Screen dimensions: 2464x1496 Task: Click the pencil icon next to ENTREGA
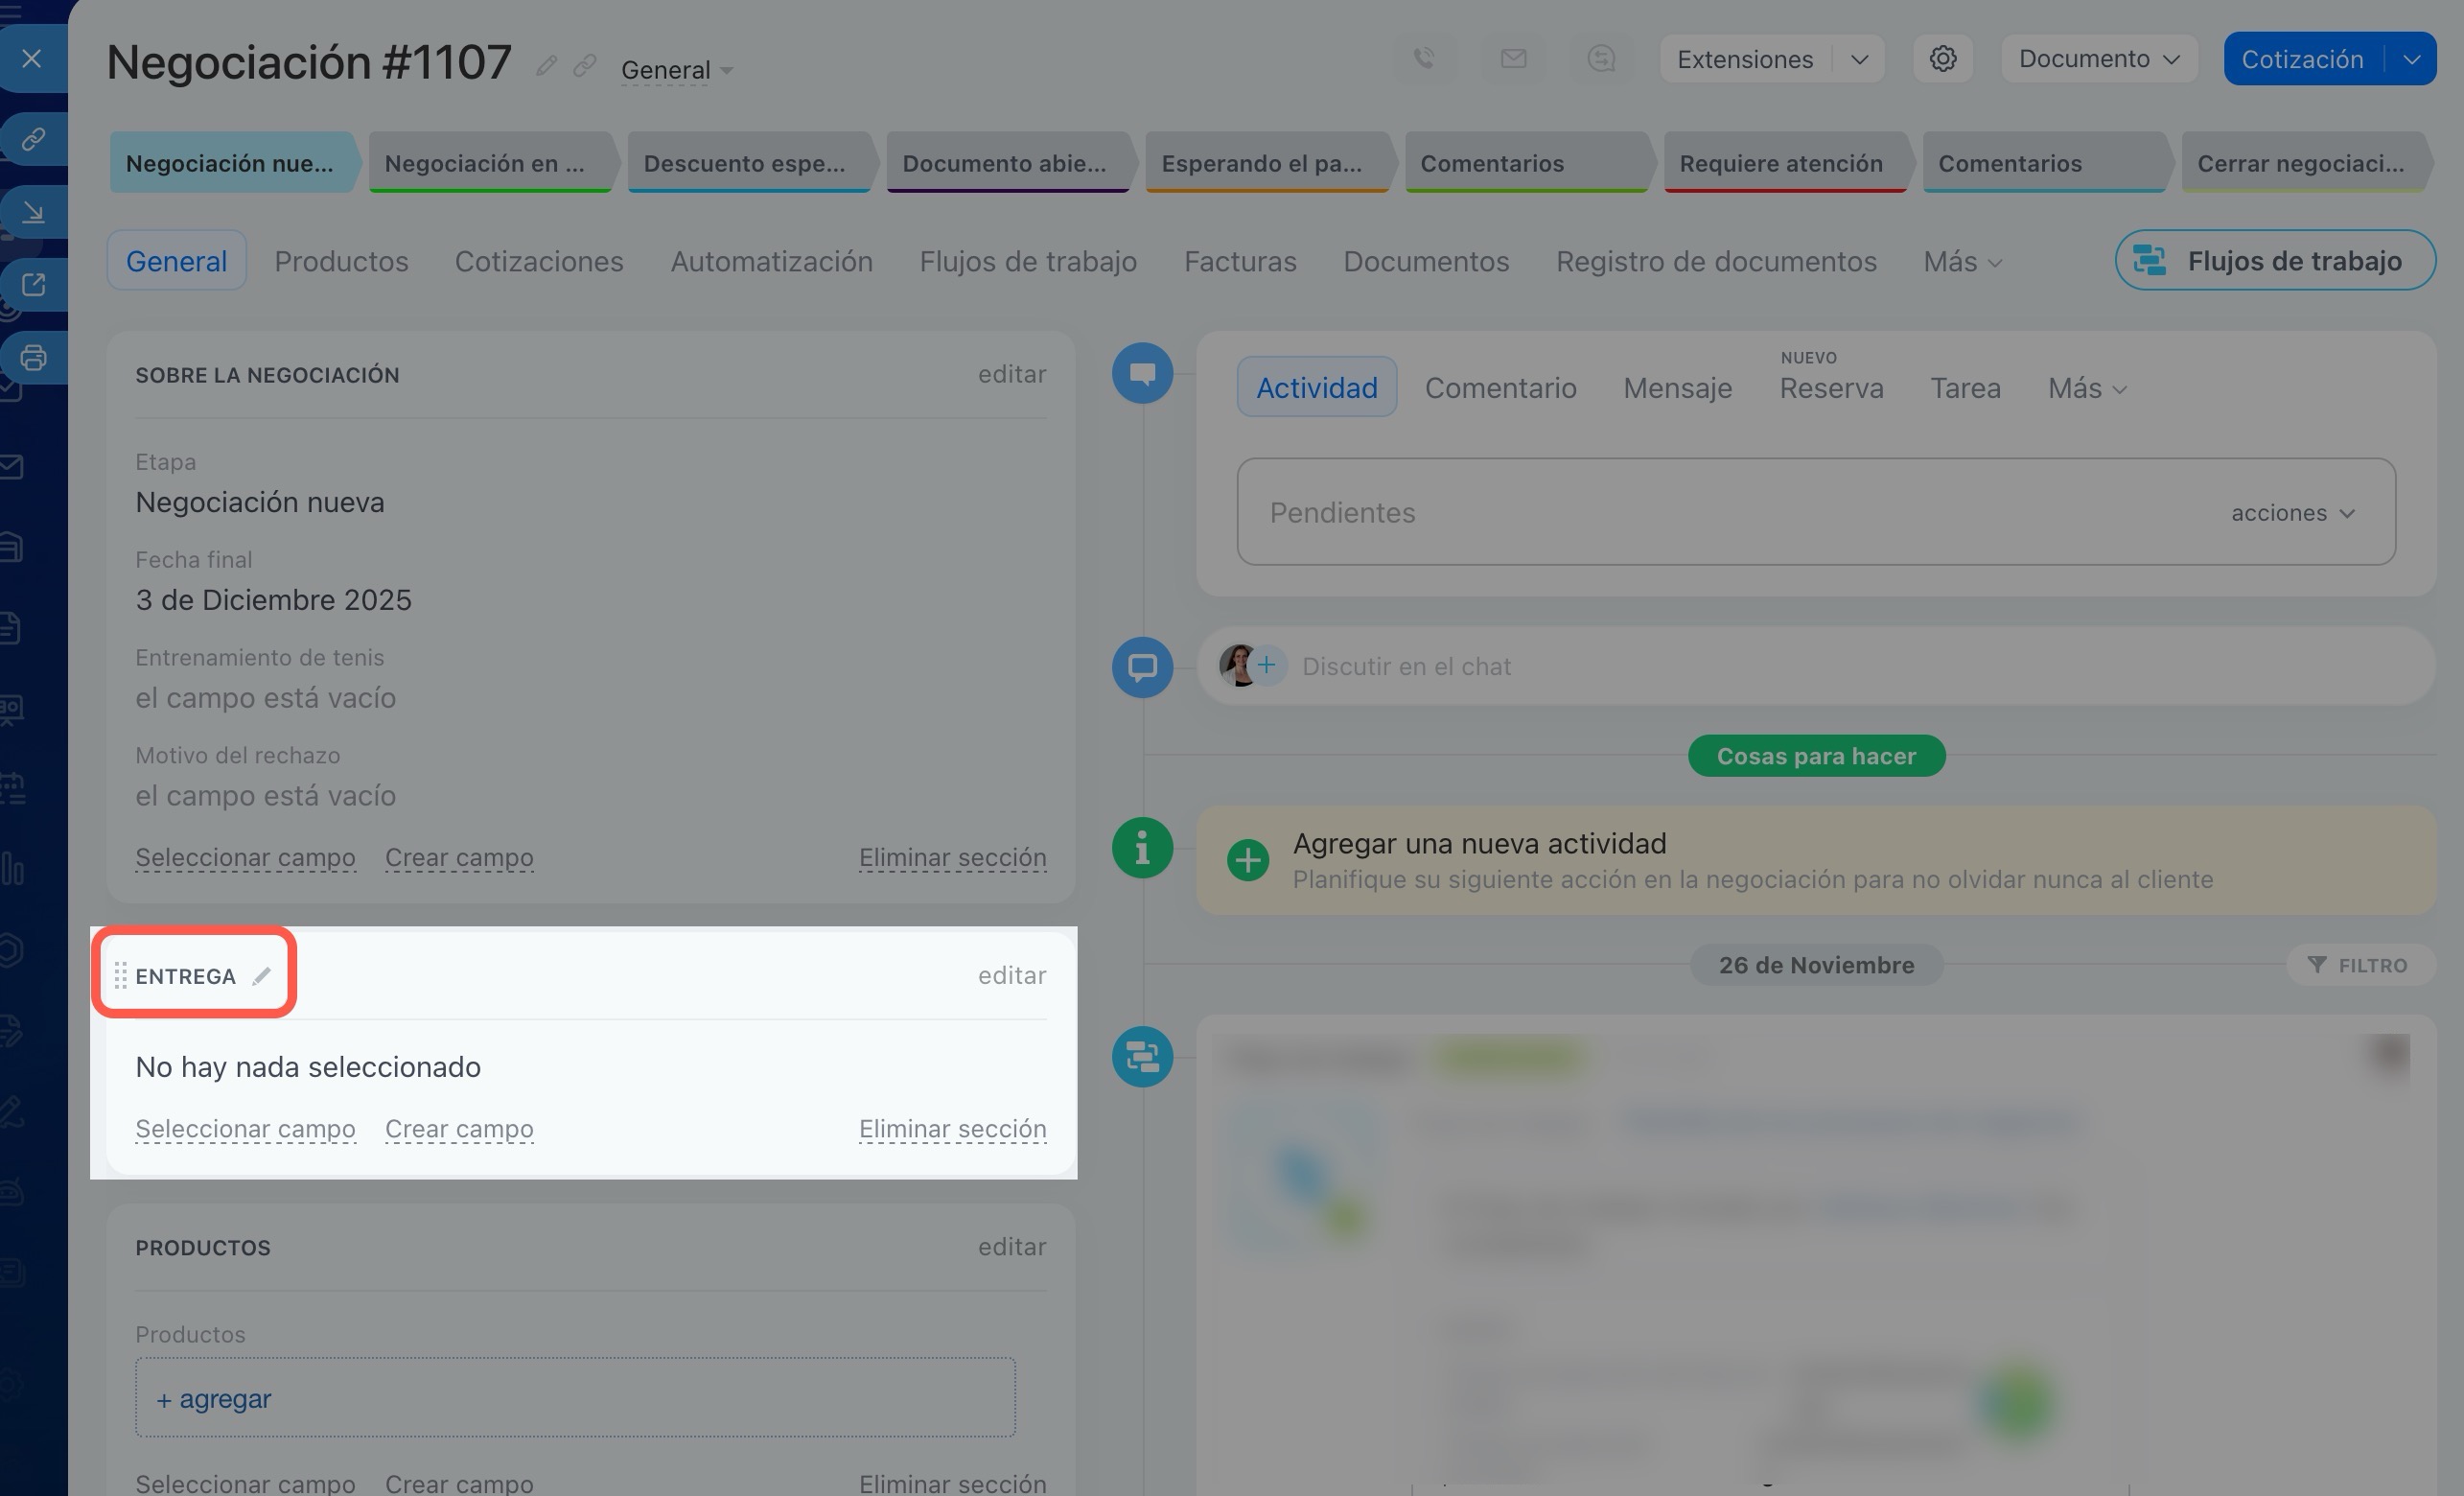(262, 976)
